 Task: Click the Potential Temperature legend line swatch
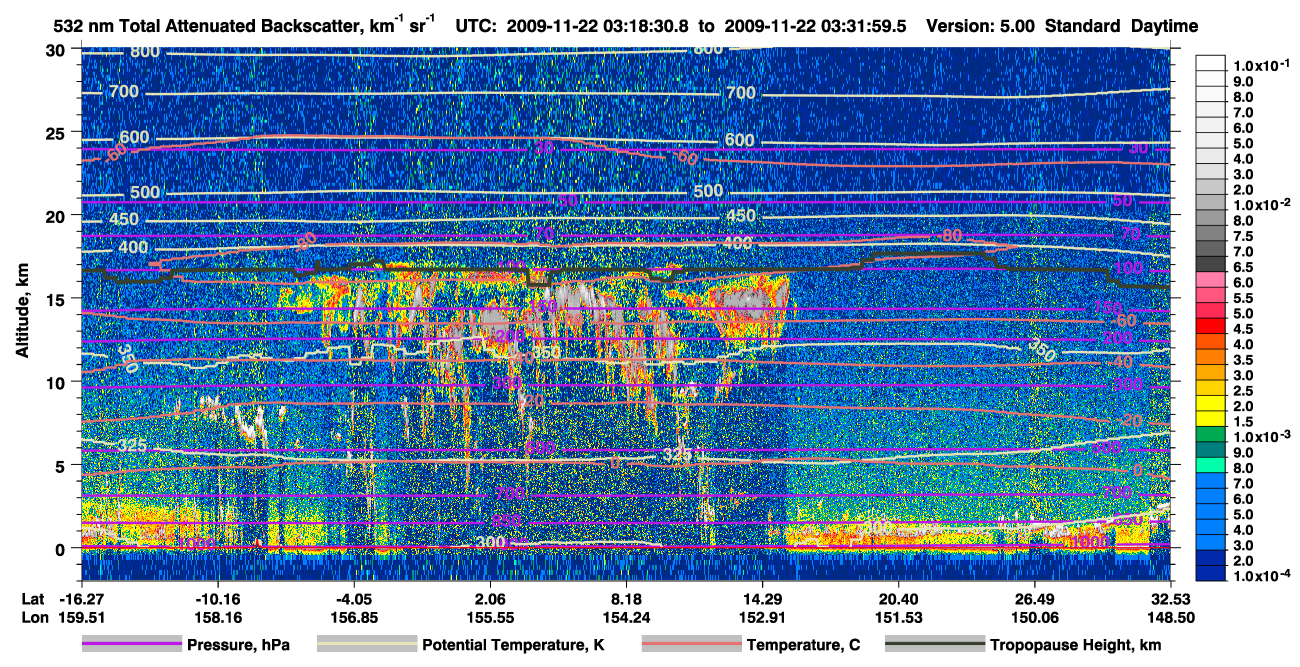tap(366, 645)
